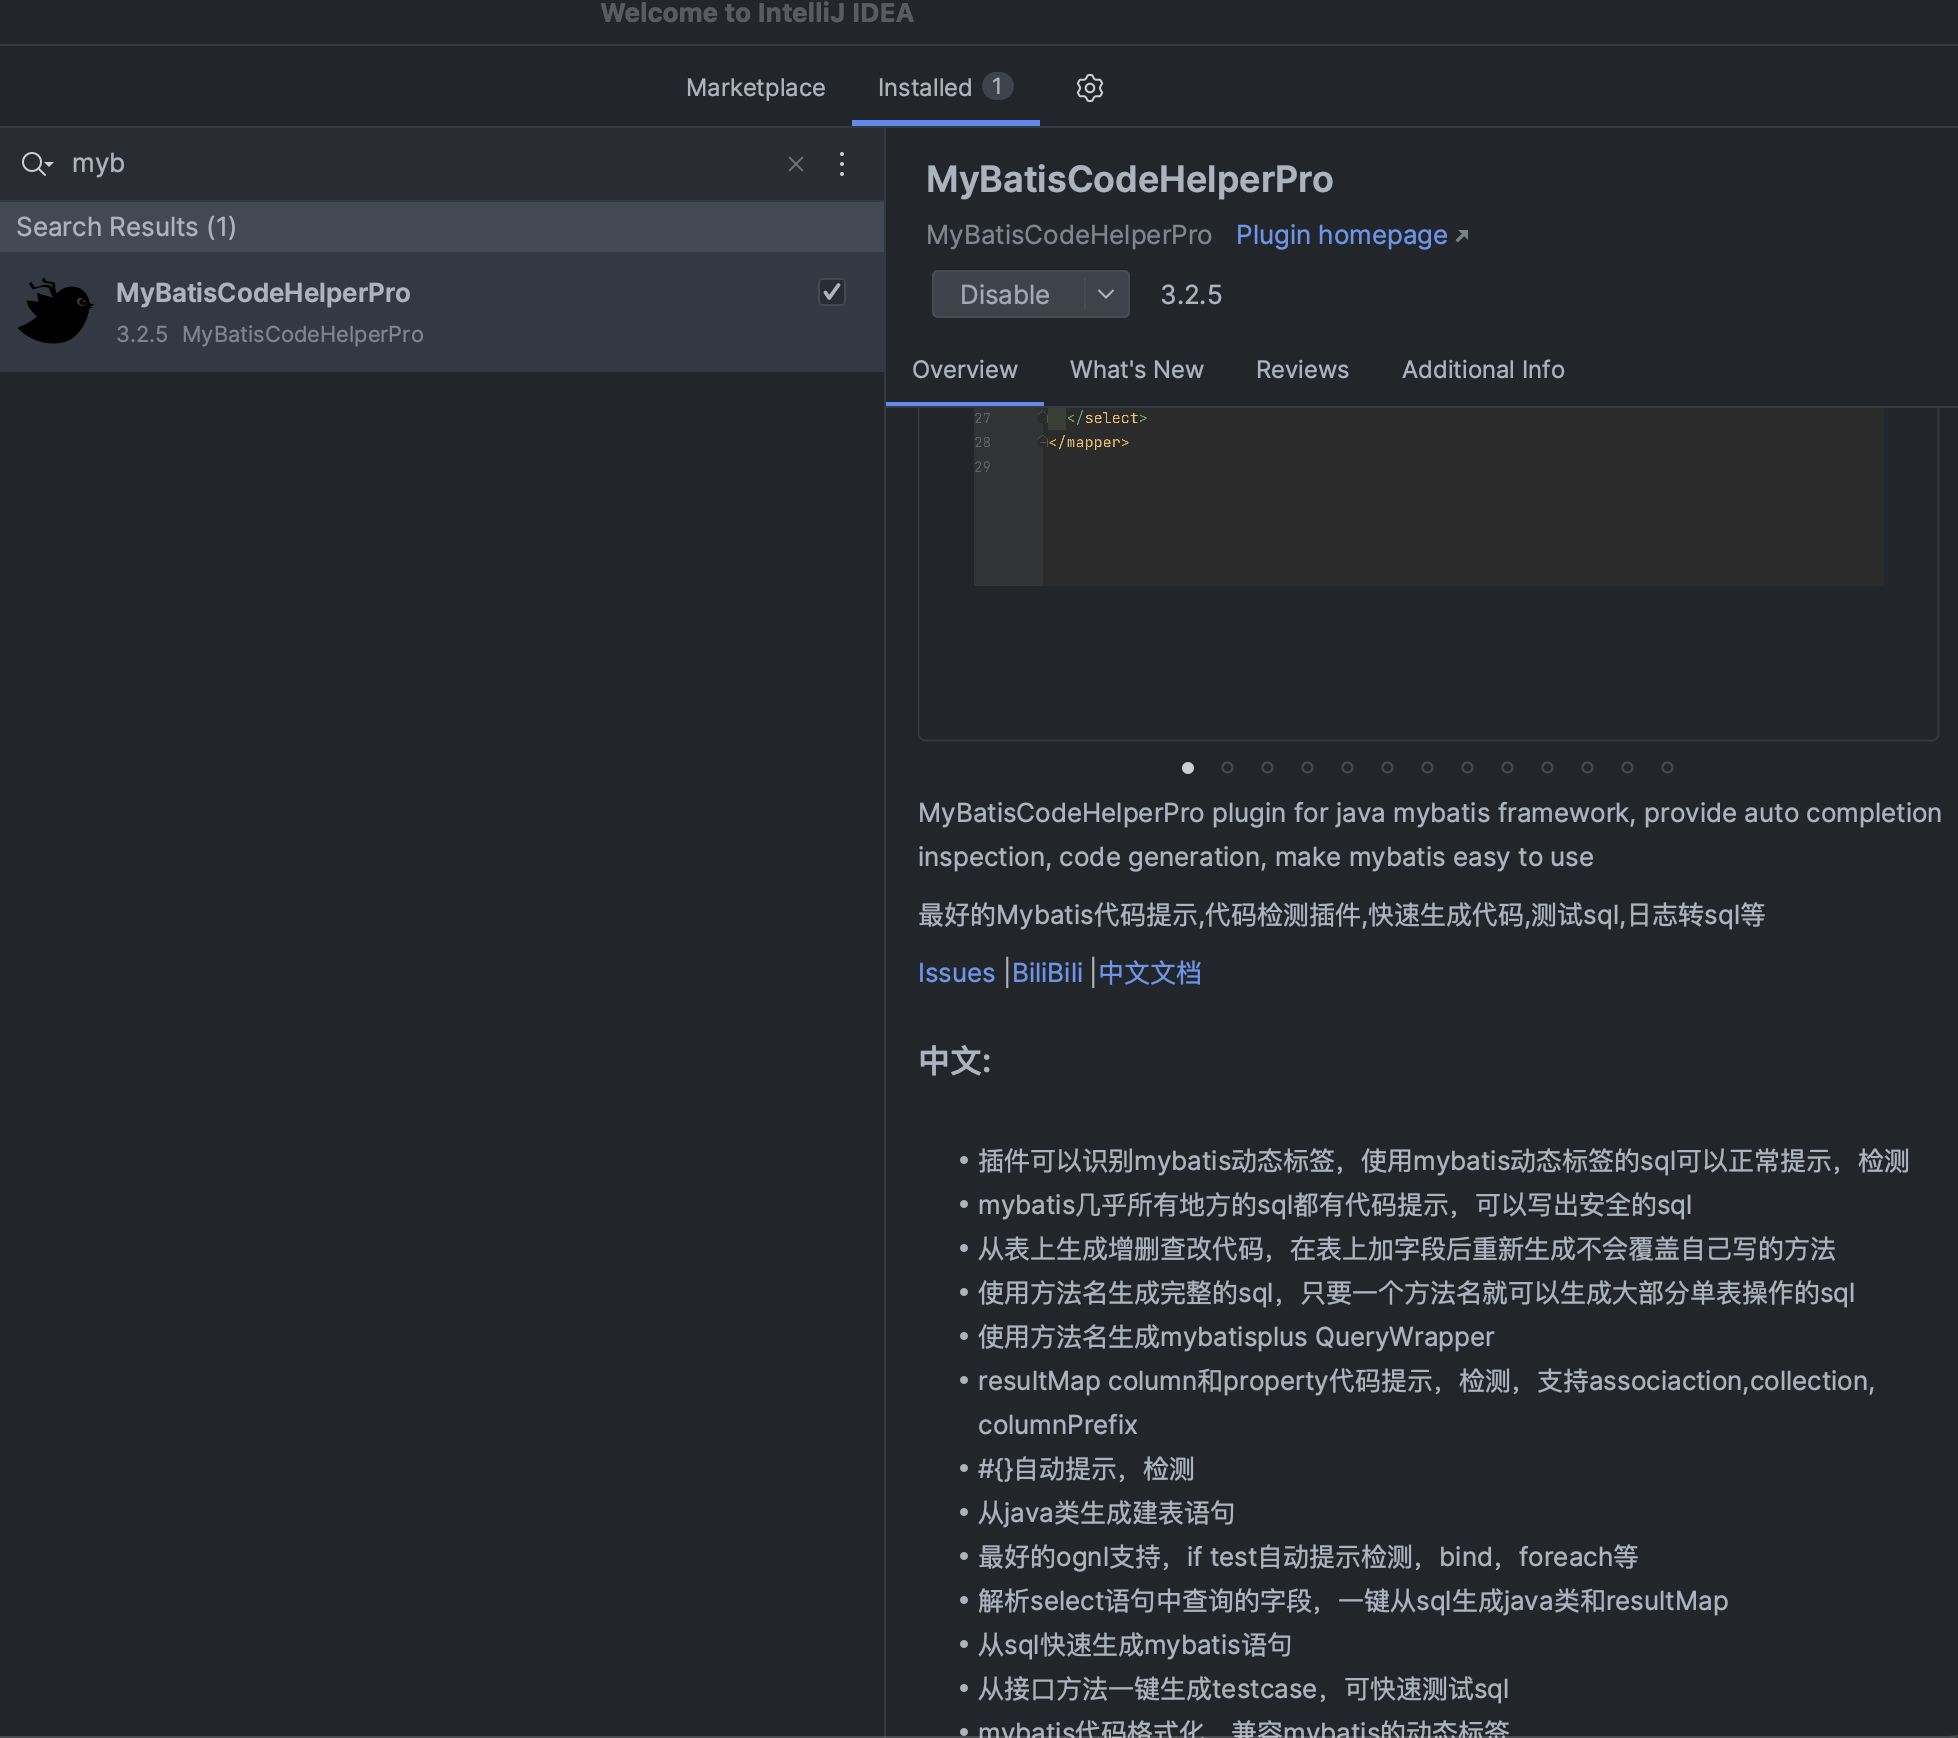1958x1738 pixels.
Task: Switch to Additional Info tab
Action: (1482, 370)
